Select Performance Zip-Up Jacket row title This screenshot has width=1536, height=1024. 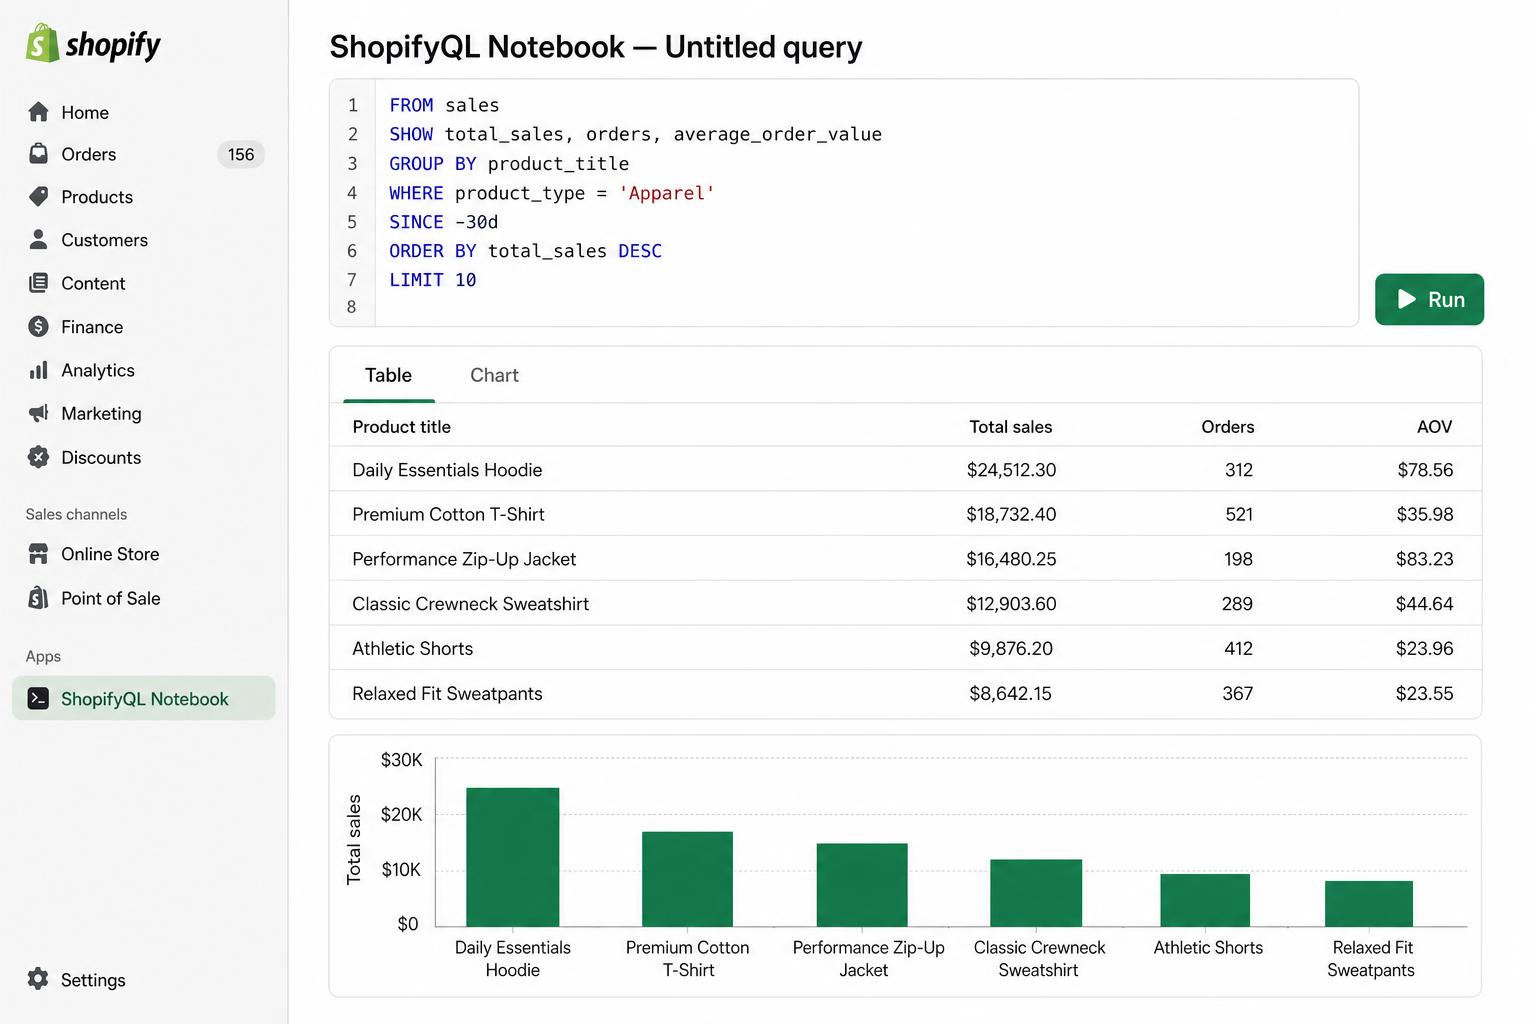point(464,559)
